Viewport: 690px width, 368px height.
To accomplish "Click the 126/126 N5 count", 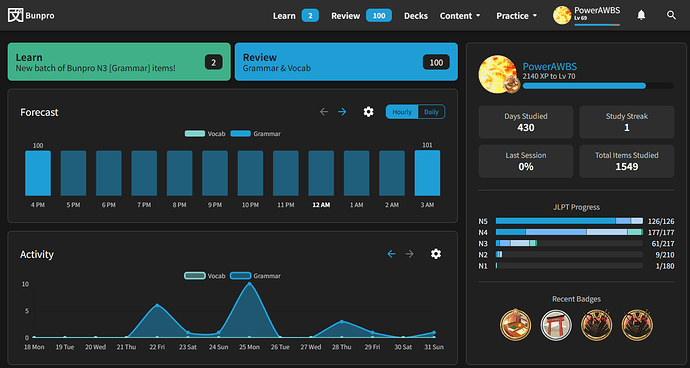I will 661,221.
